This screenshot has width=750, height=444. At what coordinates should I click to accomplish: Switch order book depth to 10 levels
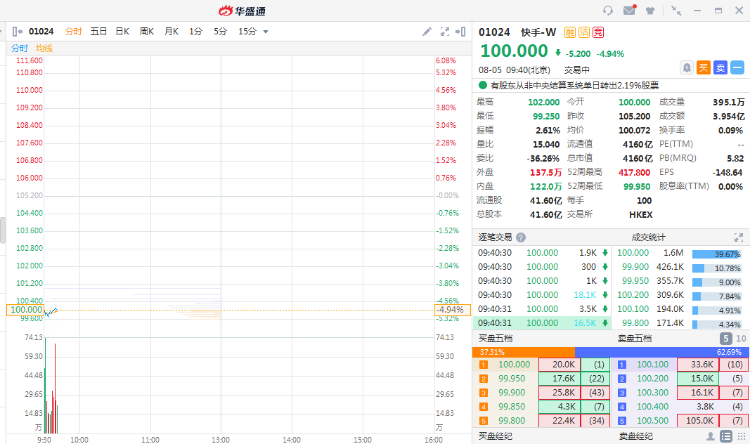tap(740, 338)
